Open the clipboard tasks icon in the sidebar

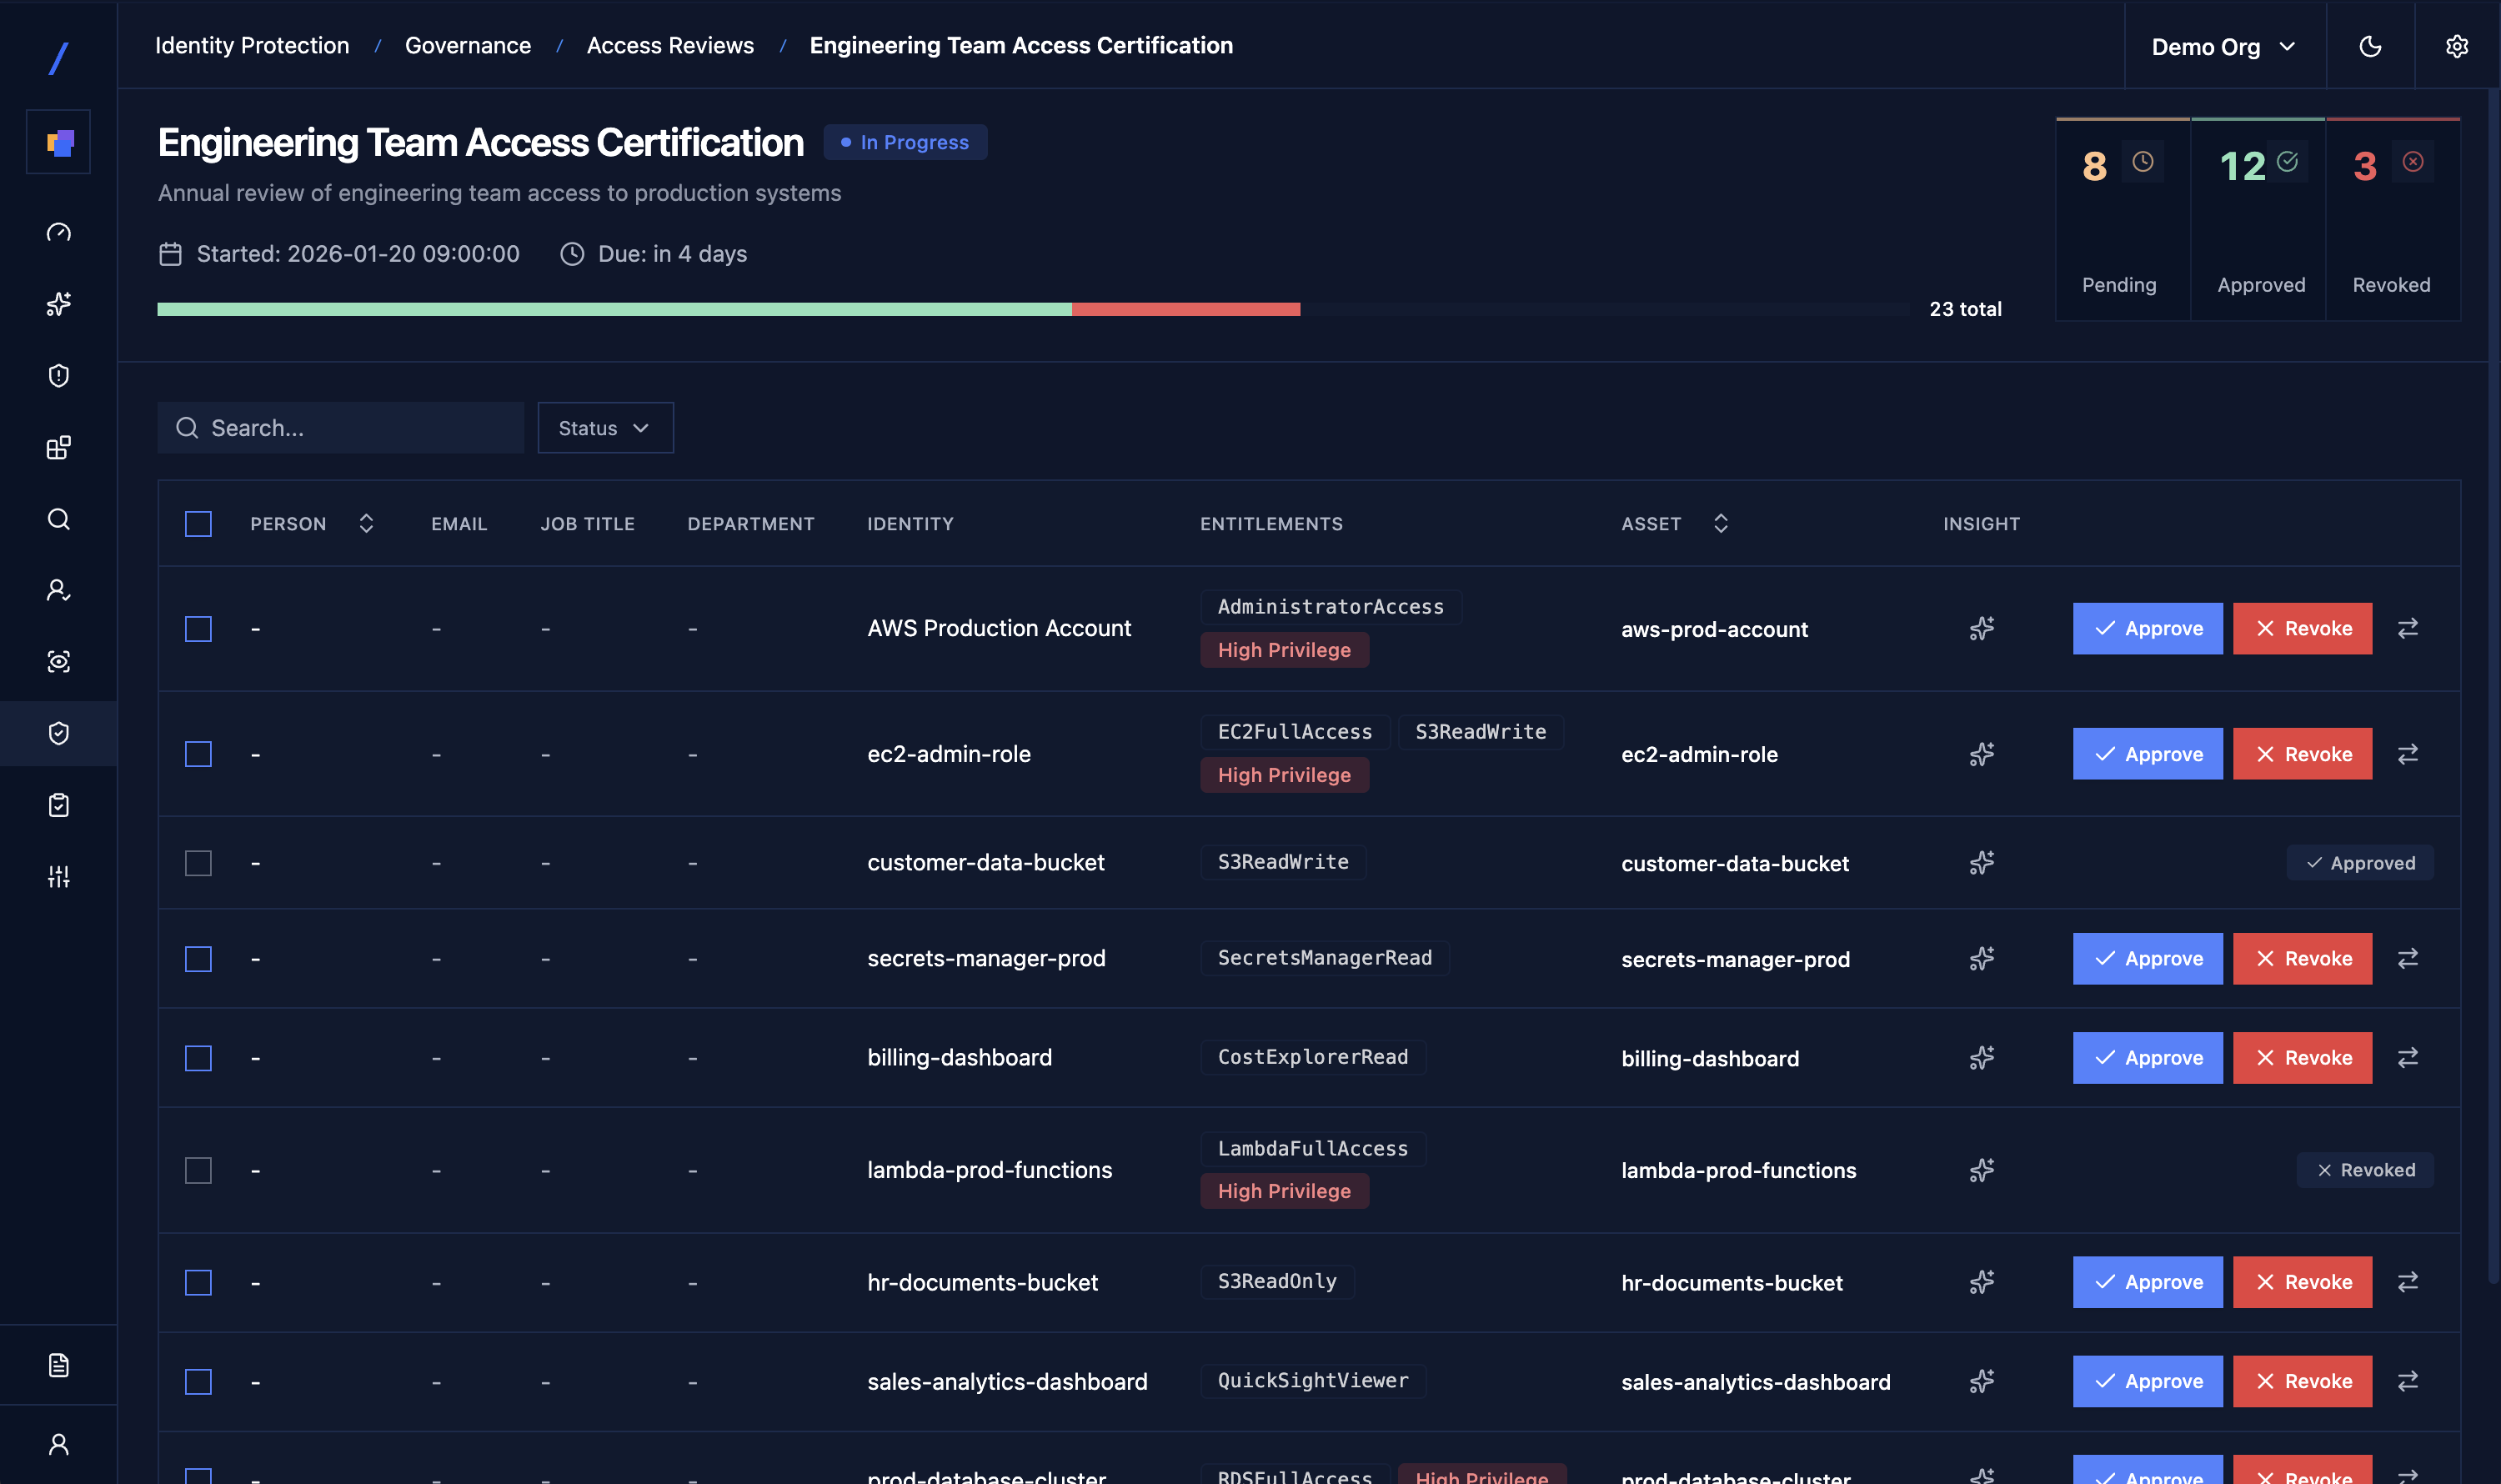point(58,804)
